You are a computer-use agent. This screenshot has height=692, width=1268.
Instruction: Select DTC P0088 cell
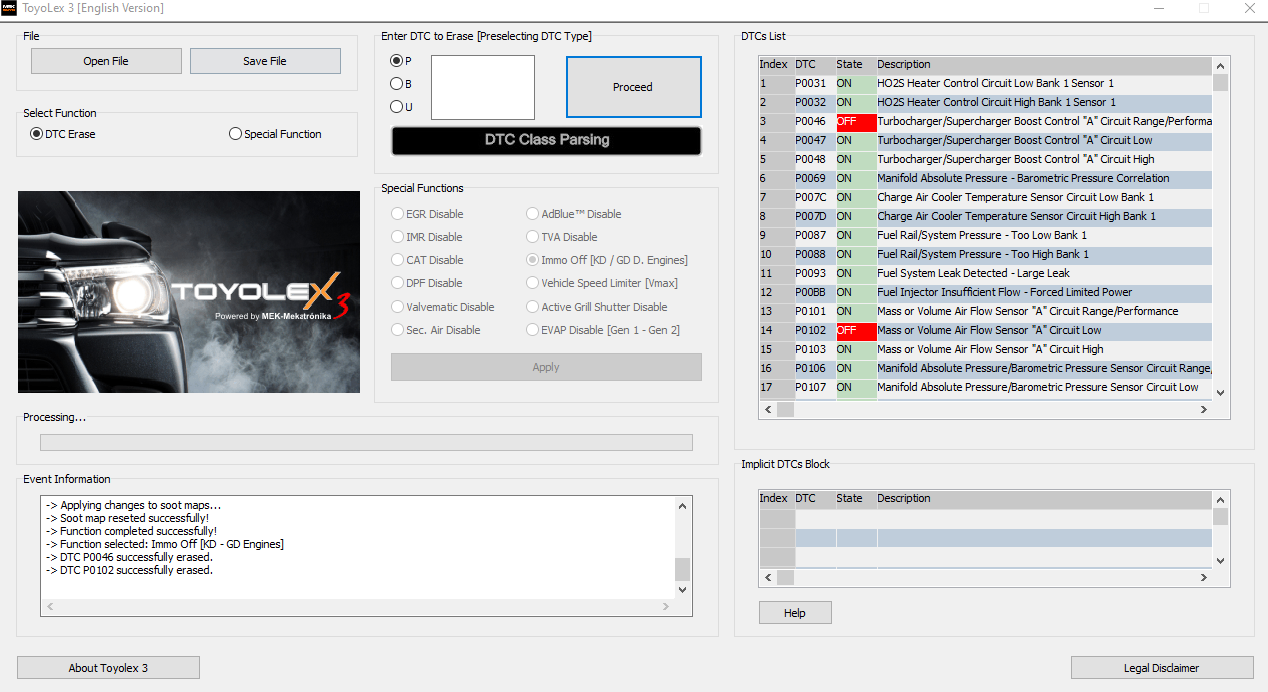(815, 254)
